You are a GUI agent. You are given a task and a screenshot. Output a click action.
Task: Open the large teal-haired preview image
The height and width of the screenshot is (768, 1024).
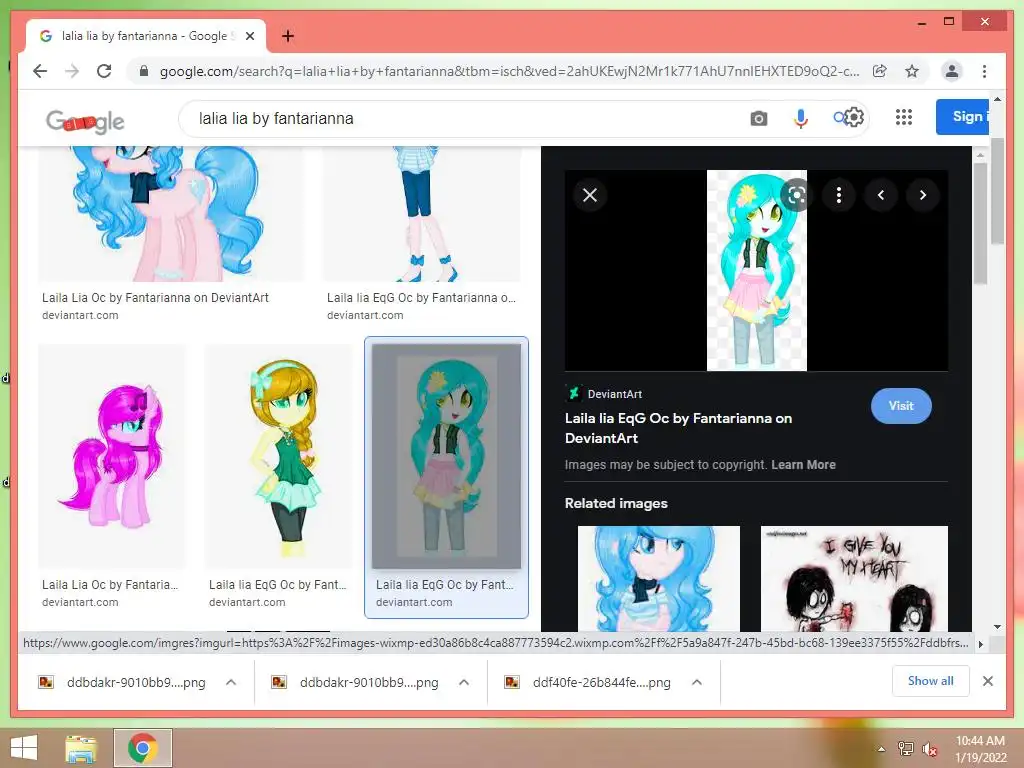click(x=757, y=270)
